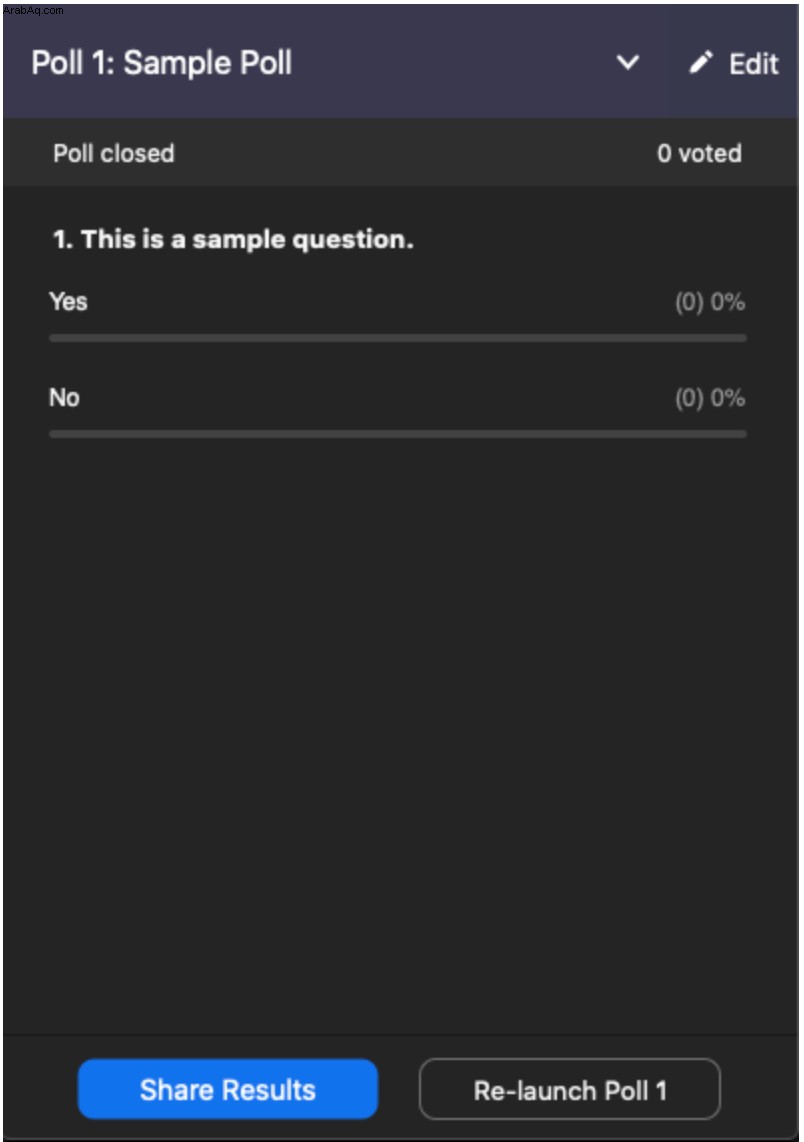
Task: Click the 0 voted counter
Action: [699, 154]
